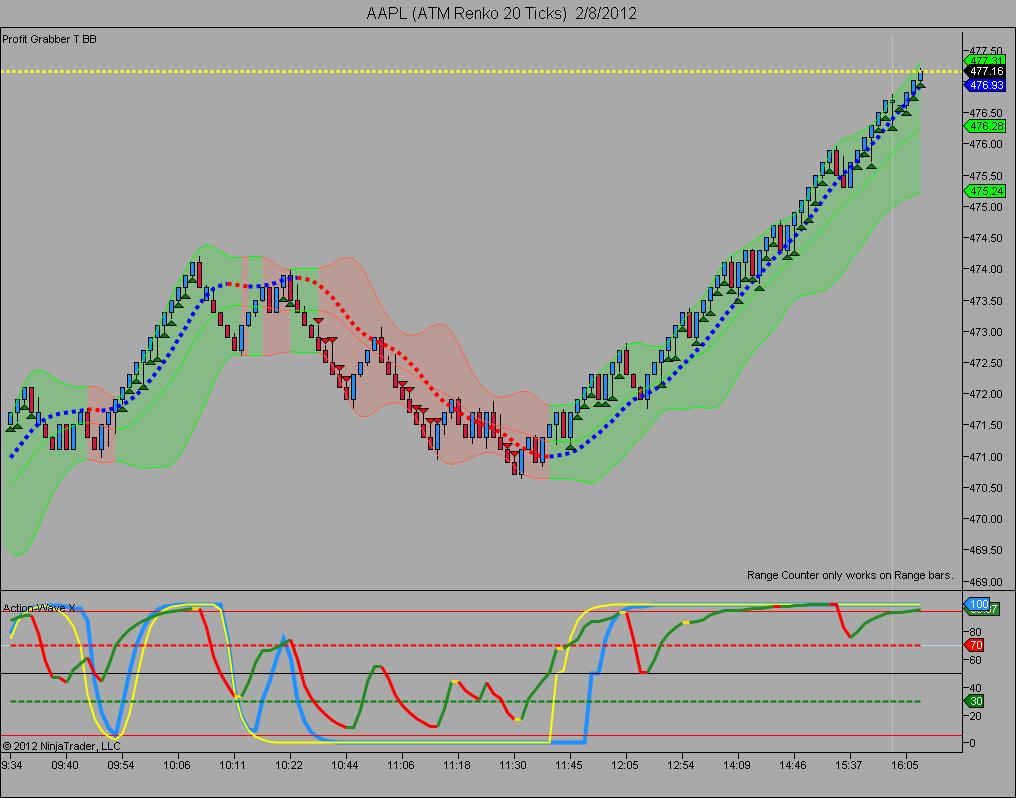Click the 476.00 price axis label
Image resolution: width=1016 pixels, height=798 pixels.
pos(986,144)
